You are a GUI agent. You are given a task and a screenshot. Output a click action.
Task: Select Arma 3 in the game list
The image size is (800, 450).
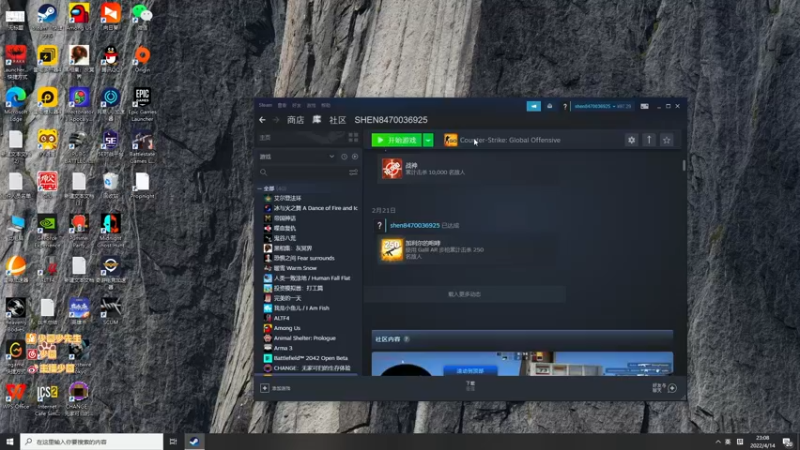click(x=278, y=348)
